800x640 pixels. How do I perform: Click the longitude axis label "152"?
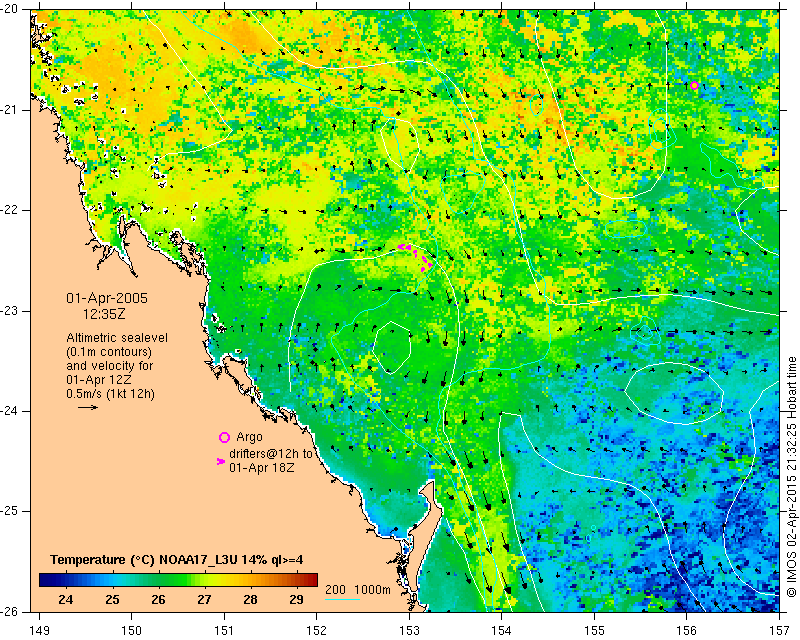coord(317,631)
